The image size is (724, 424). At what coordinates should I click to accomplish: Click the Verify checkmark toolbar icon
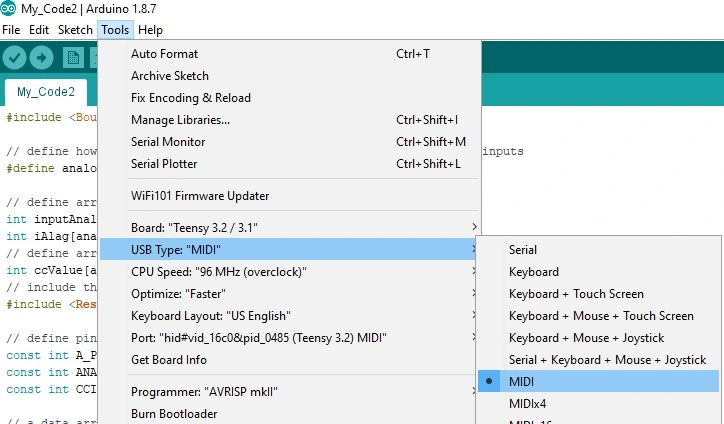15,58
